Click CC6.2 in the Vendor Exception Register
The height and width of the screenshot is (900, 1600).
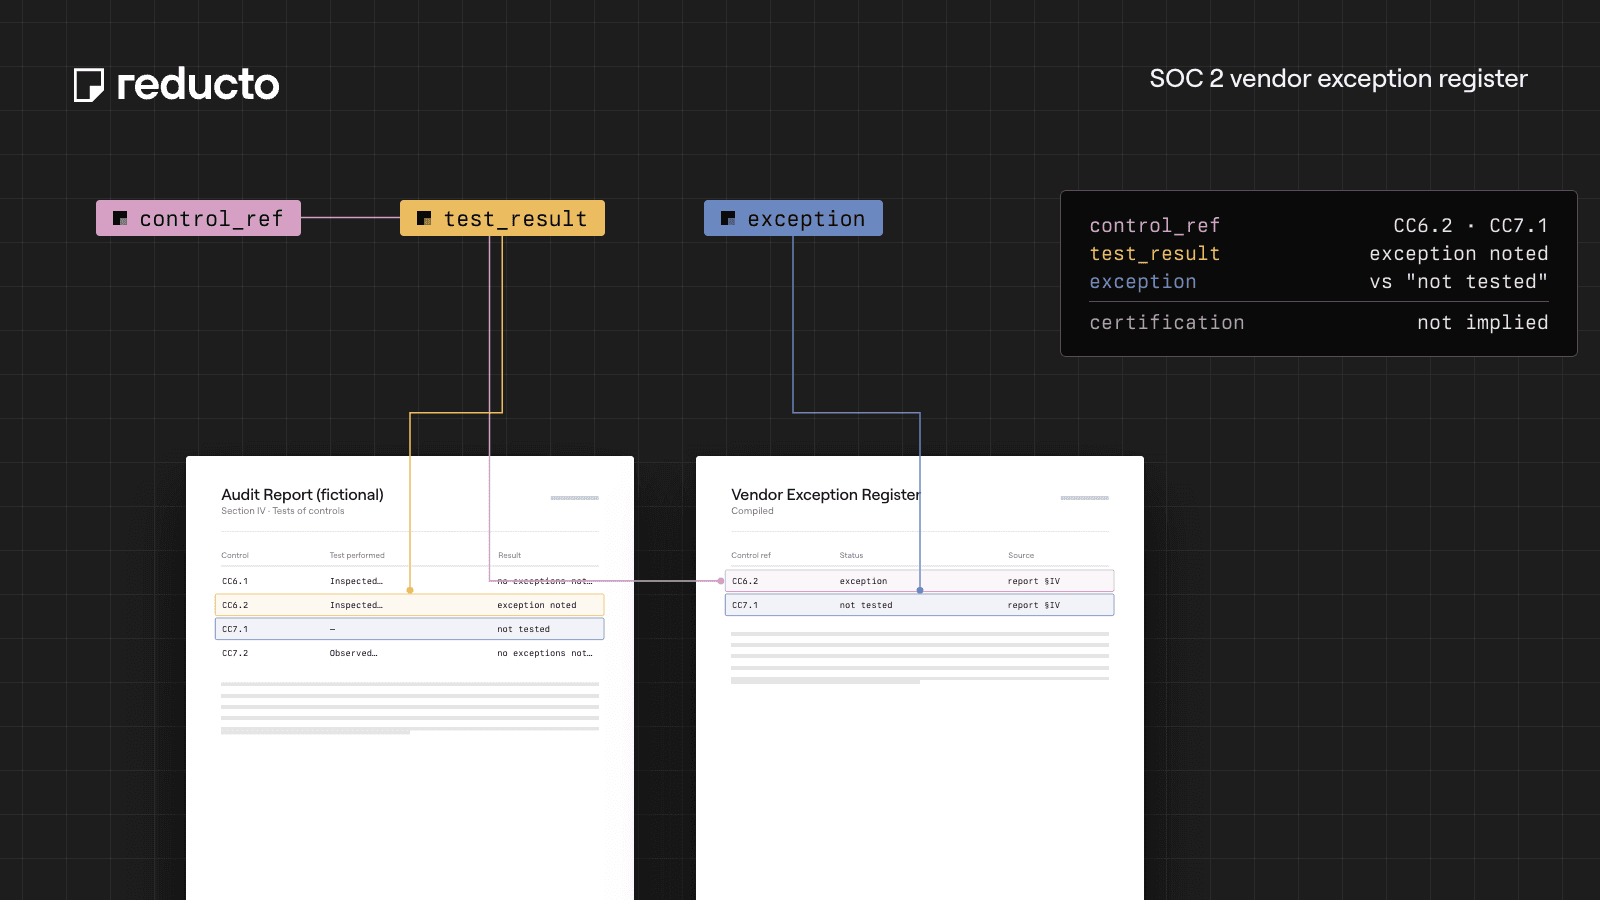(x=745, y=581)
